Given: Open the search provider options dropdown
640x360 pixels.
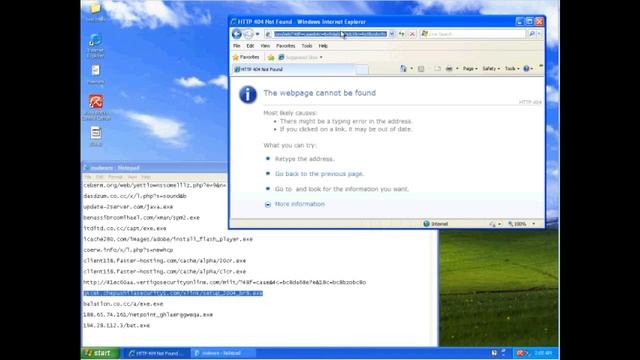Looking at the screenshot, I should pyautogui.click(x=539, y=34).
